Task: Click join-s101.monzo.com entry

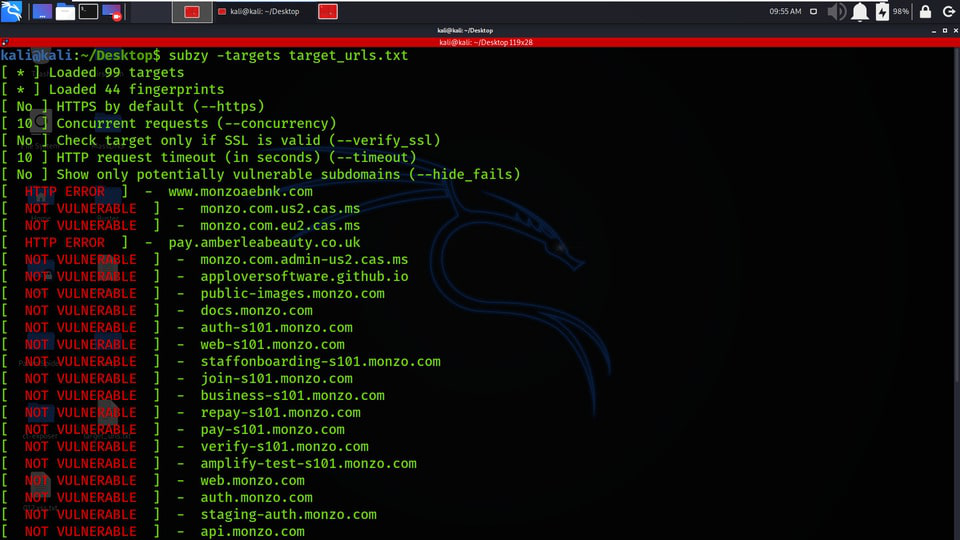Action: [277, 379]
